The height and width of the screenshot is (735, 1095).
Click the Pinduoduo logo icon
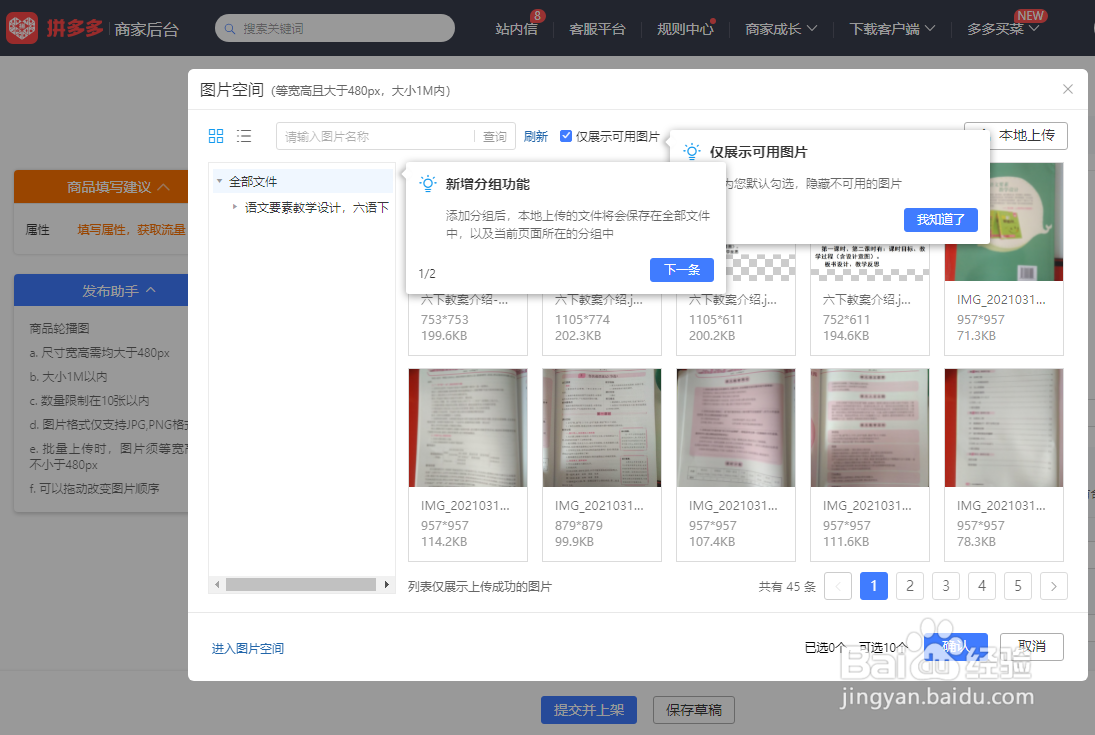(x=24, y=28)
